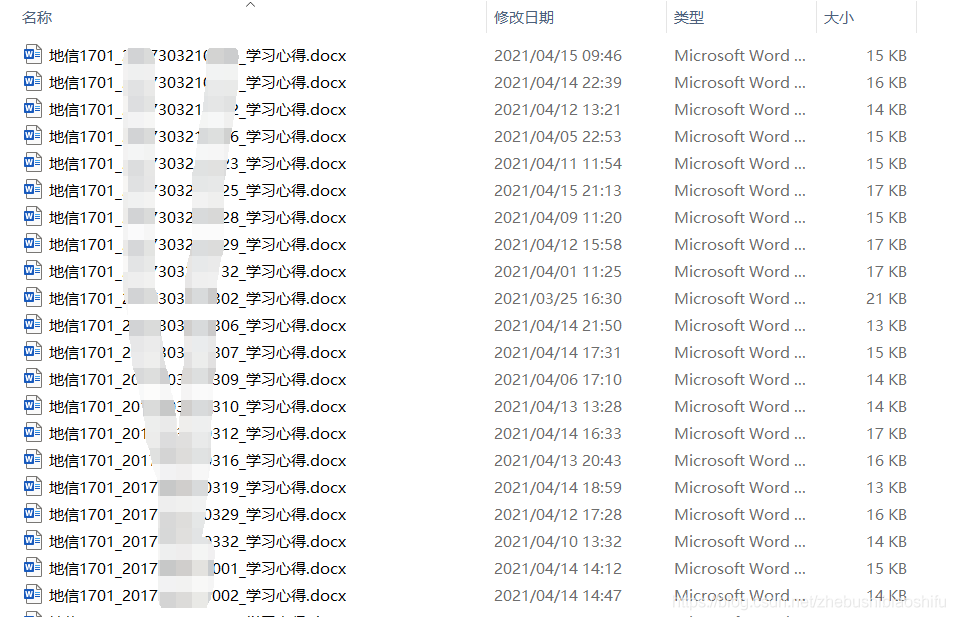This screenshot has width=955, height=620.
Task: Click Microsoft Word type cell in 2021/04/12 13:21 row
Action: click(740, 110)
